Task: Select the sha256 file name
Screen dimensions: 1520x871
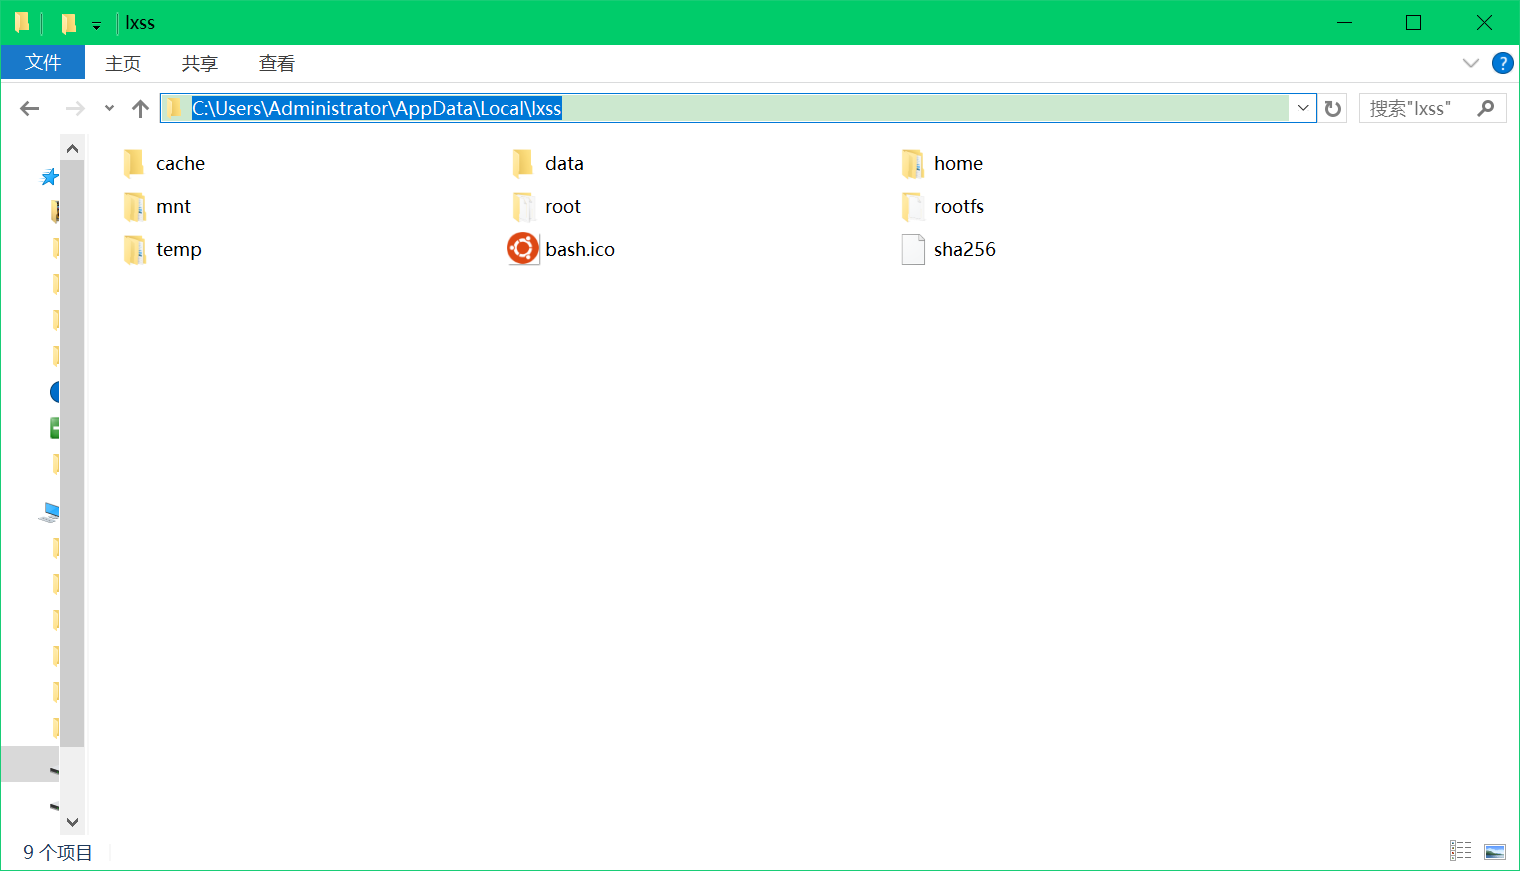Action: coord(965,249)
